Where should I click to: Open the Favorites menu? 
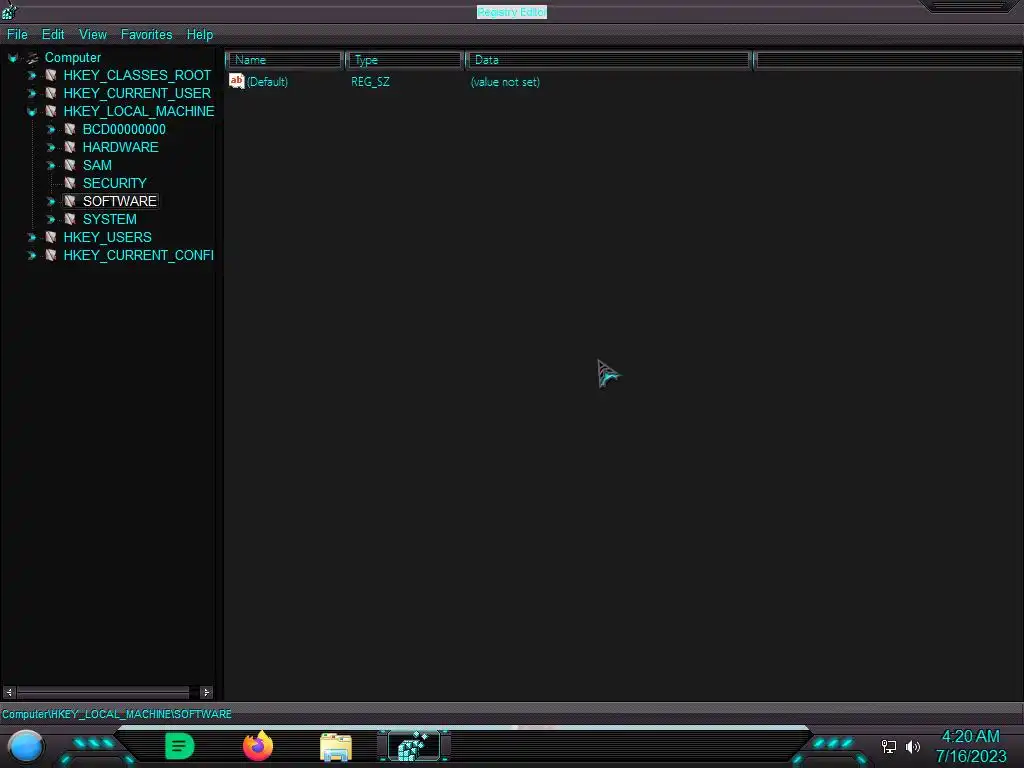(x=146, y=35)
